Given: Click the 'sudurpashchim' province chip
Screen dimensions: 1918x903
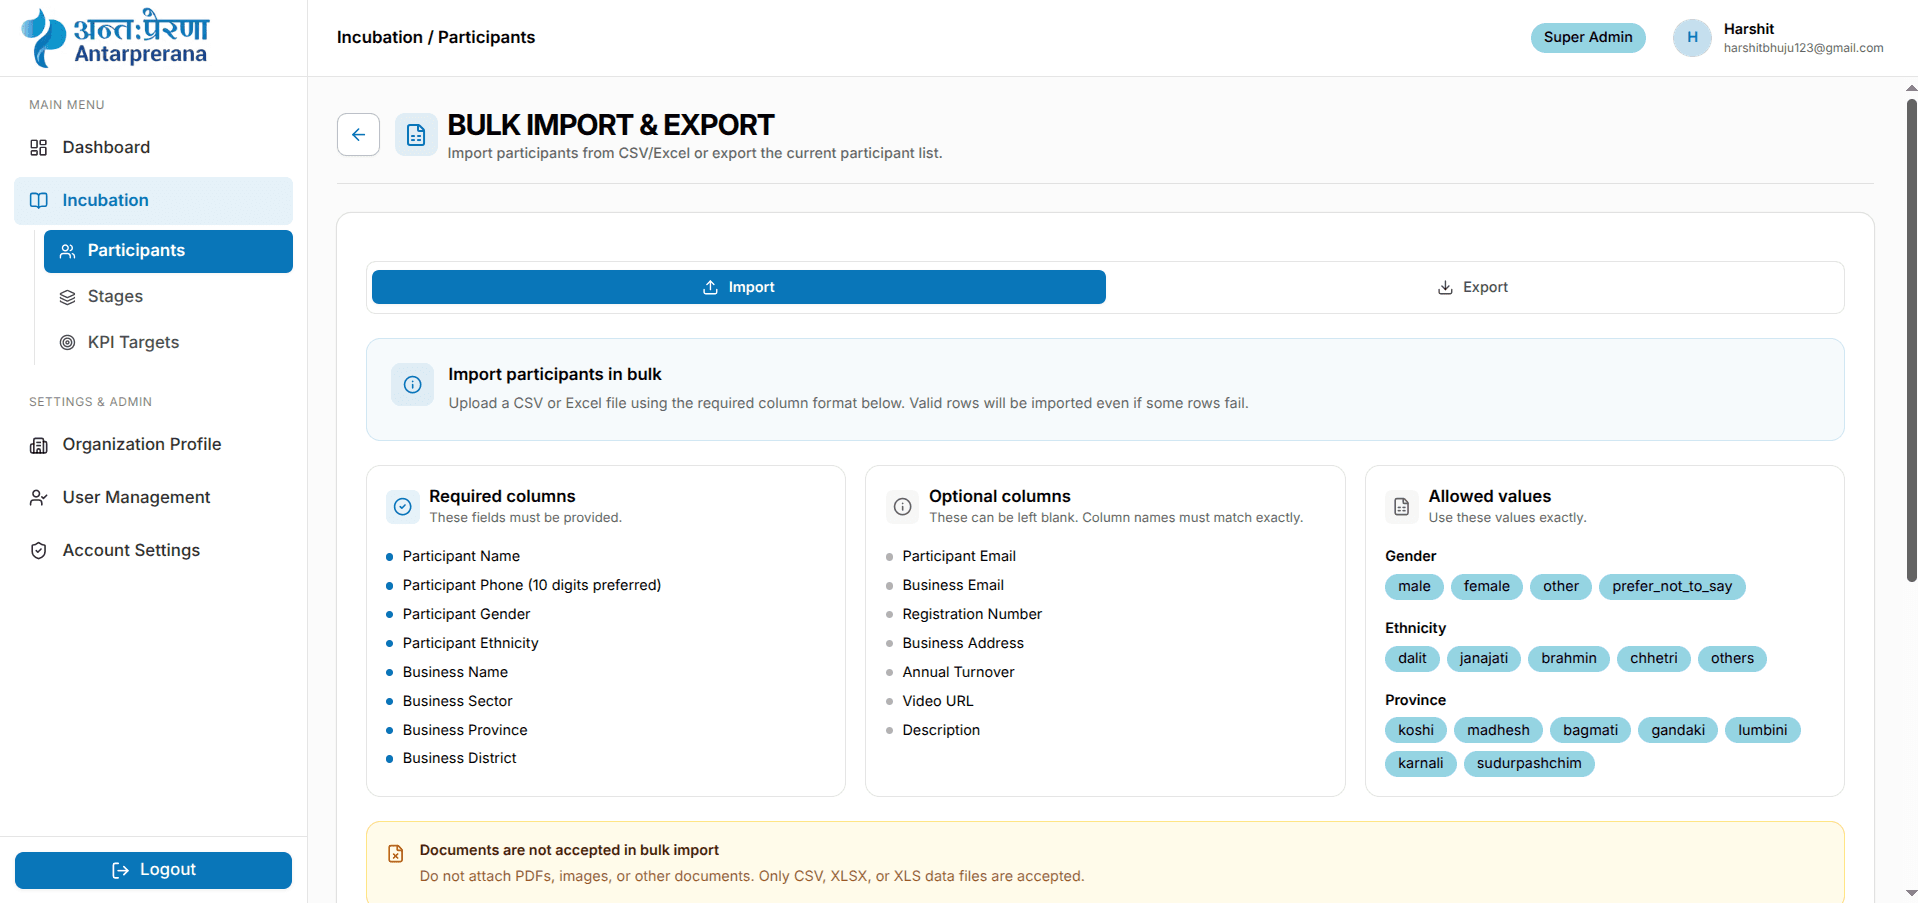Looking at the screenshot, I should (1529, 764).
